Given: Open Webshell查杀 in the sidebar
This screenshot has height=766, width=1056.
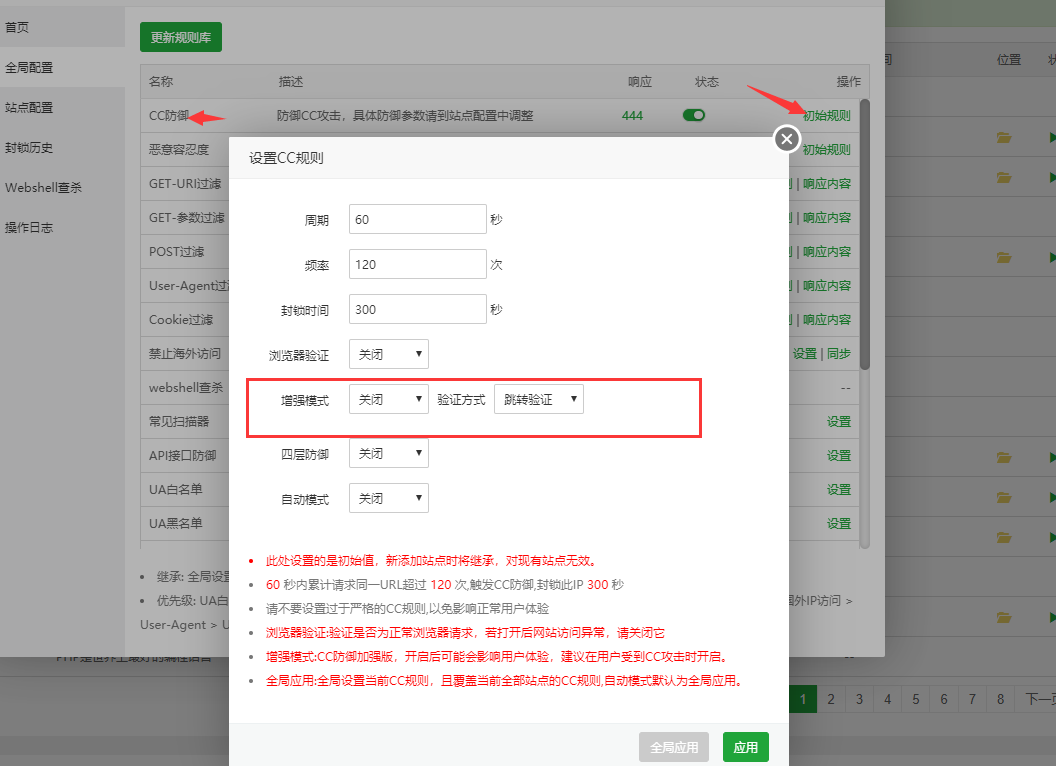Looking at the screenshot, I should (43, 187).
